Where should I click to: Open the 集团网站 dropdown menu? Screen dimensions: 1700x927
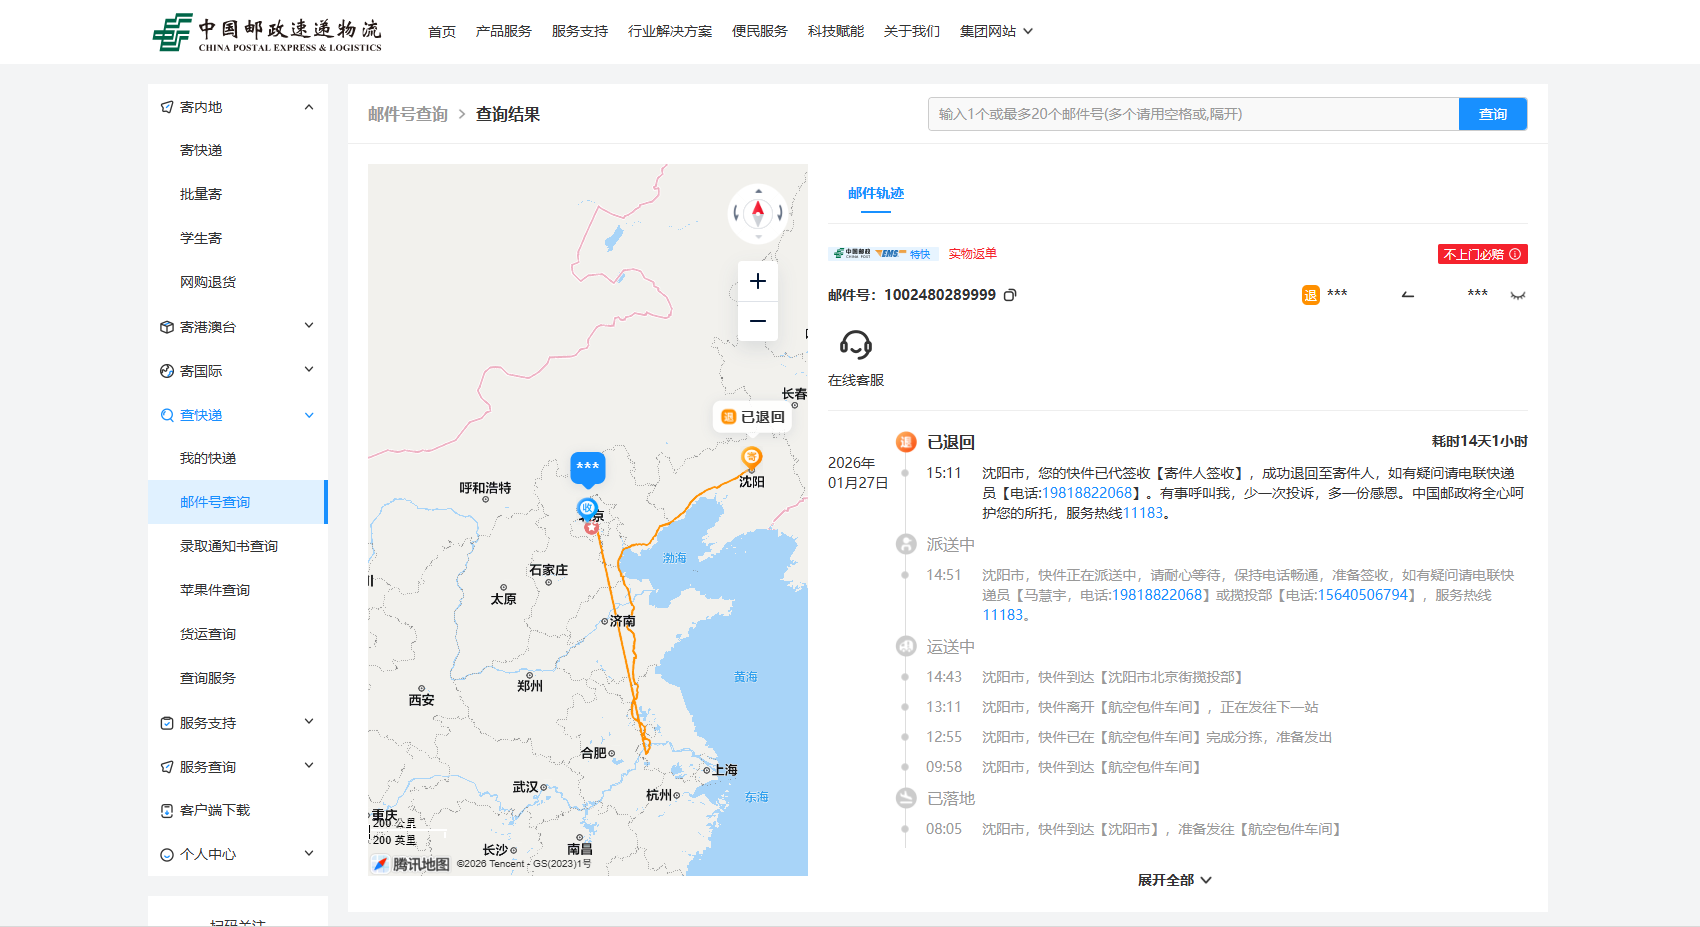click(996, 32)
